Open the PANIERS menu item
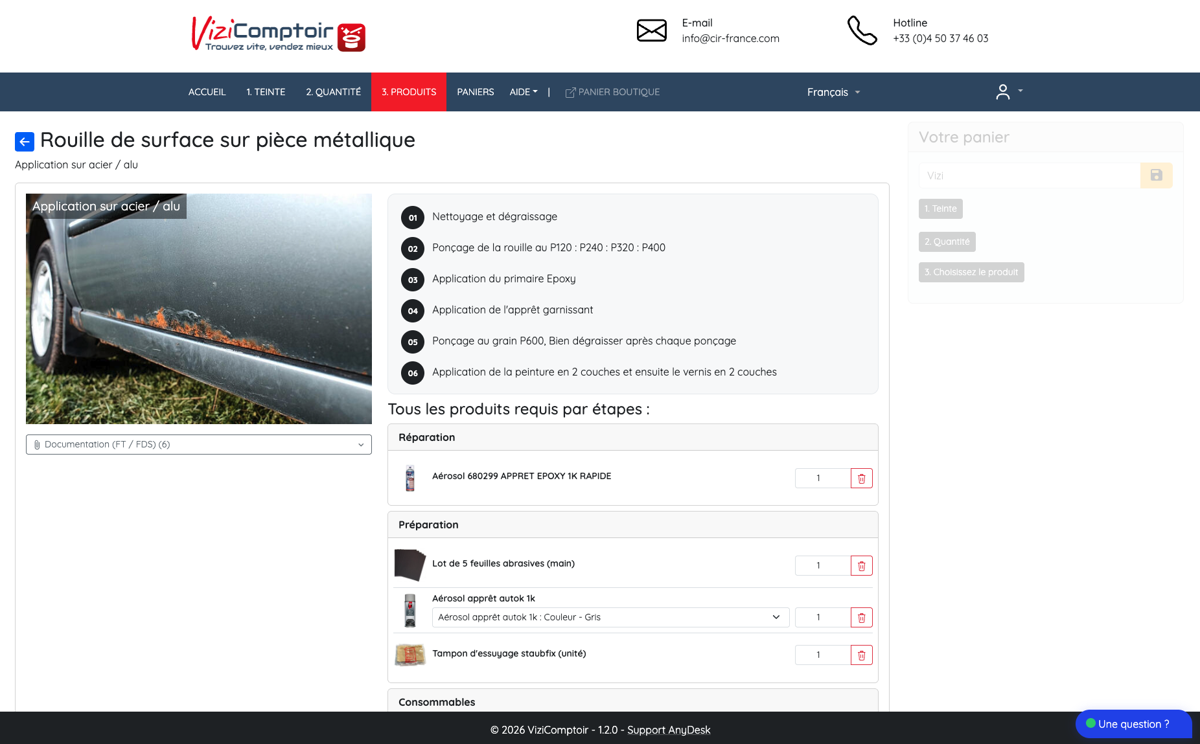1200x744 pixels. click(x=475, y=92)
